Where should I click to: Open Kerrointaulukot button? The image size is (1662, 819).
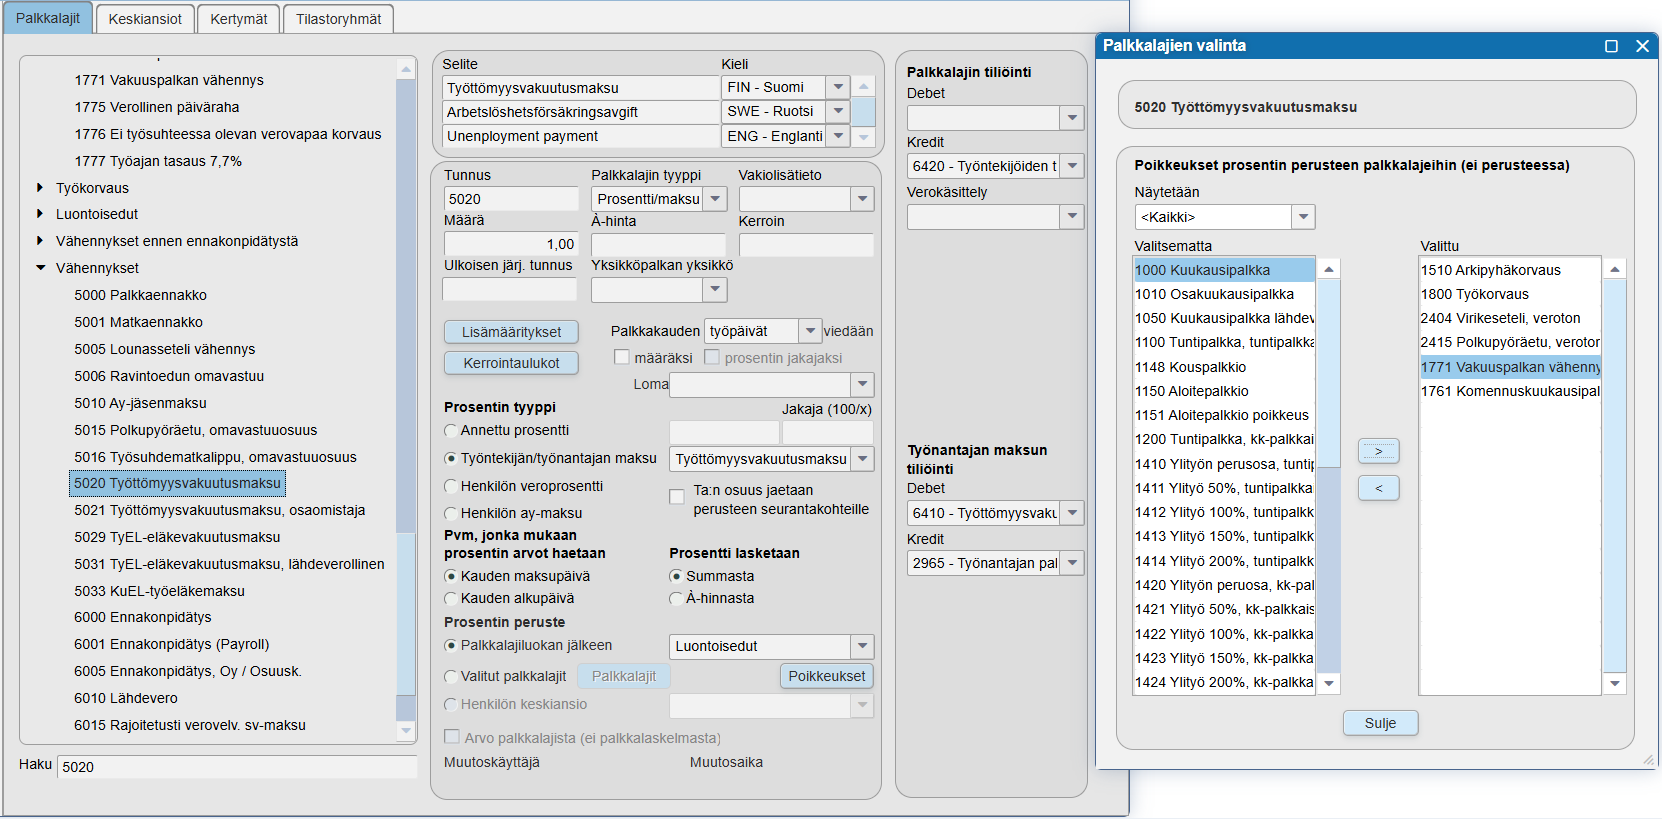pyautogui.click(x=511, y=363)
